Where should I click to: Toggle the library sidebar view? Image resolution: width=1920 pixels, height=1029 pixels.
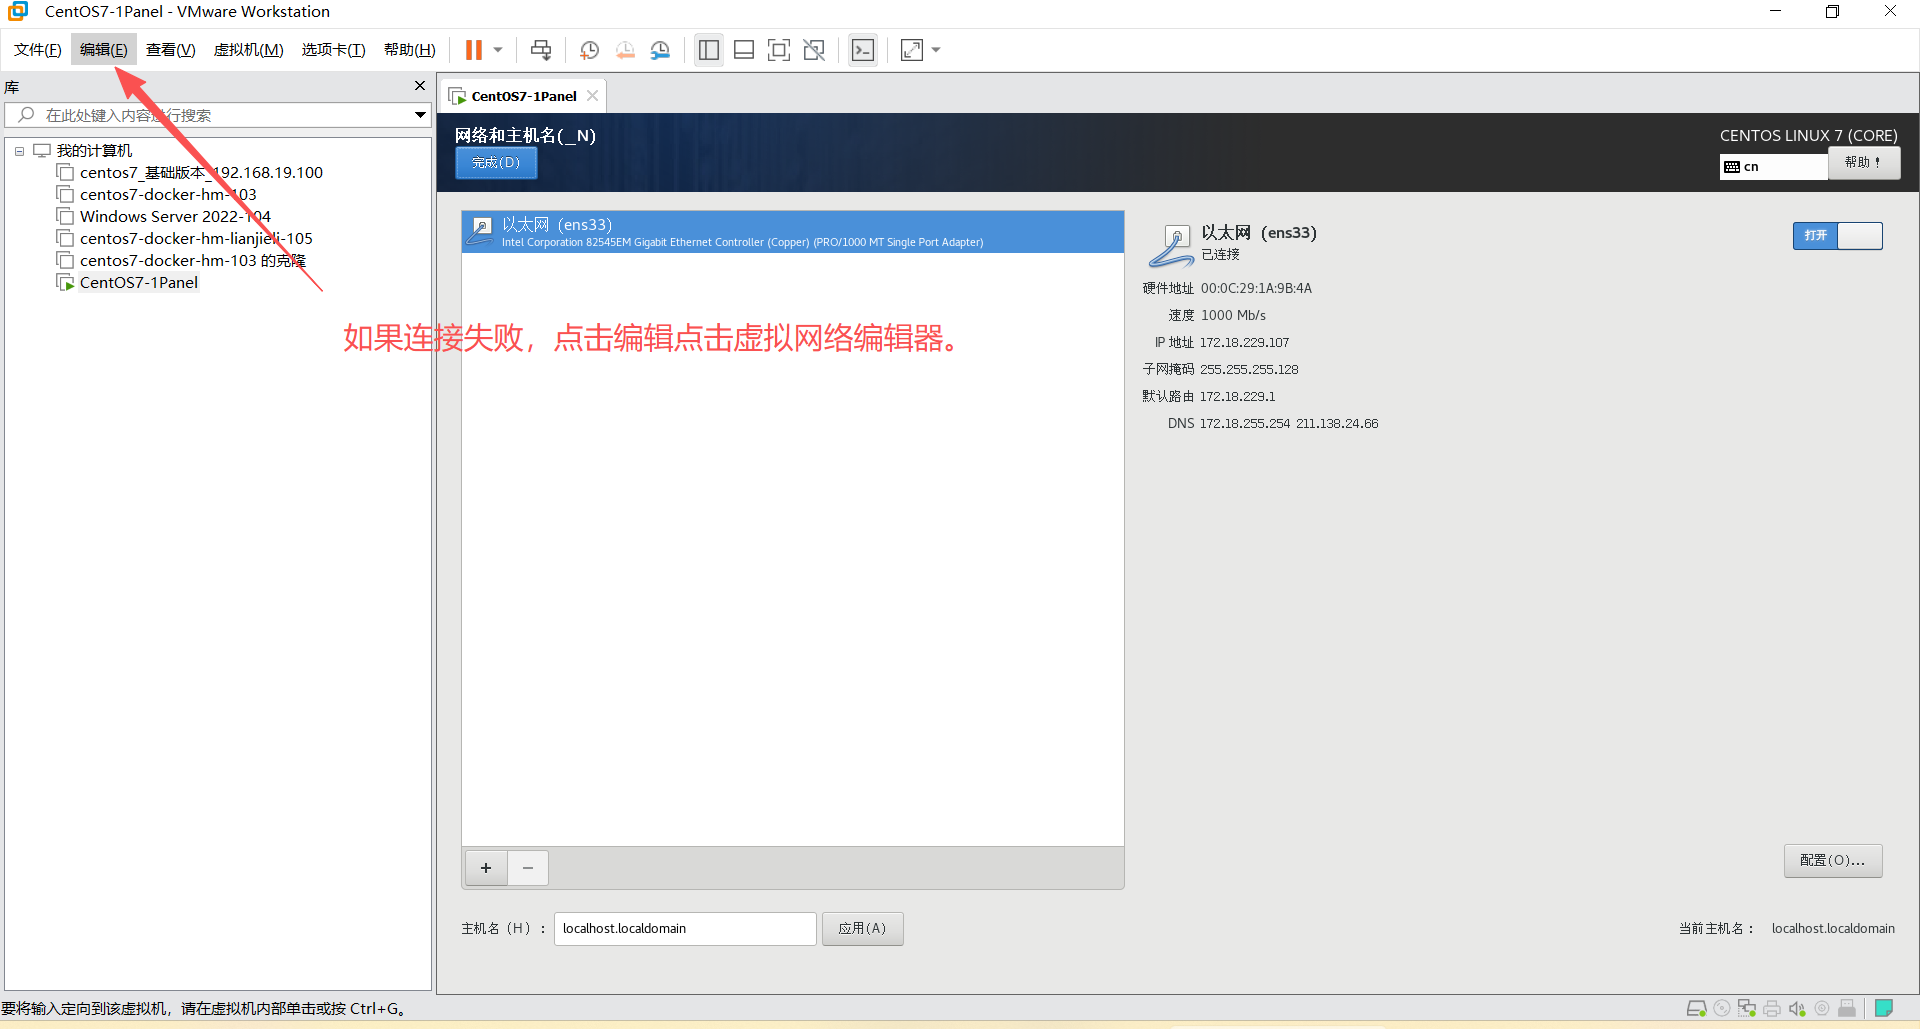pyautogui.click(x=709, y=50)
